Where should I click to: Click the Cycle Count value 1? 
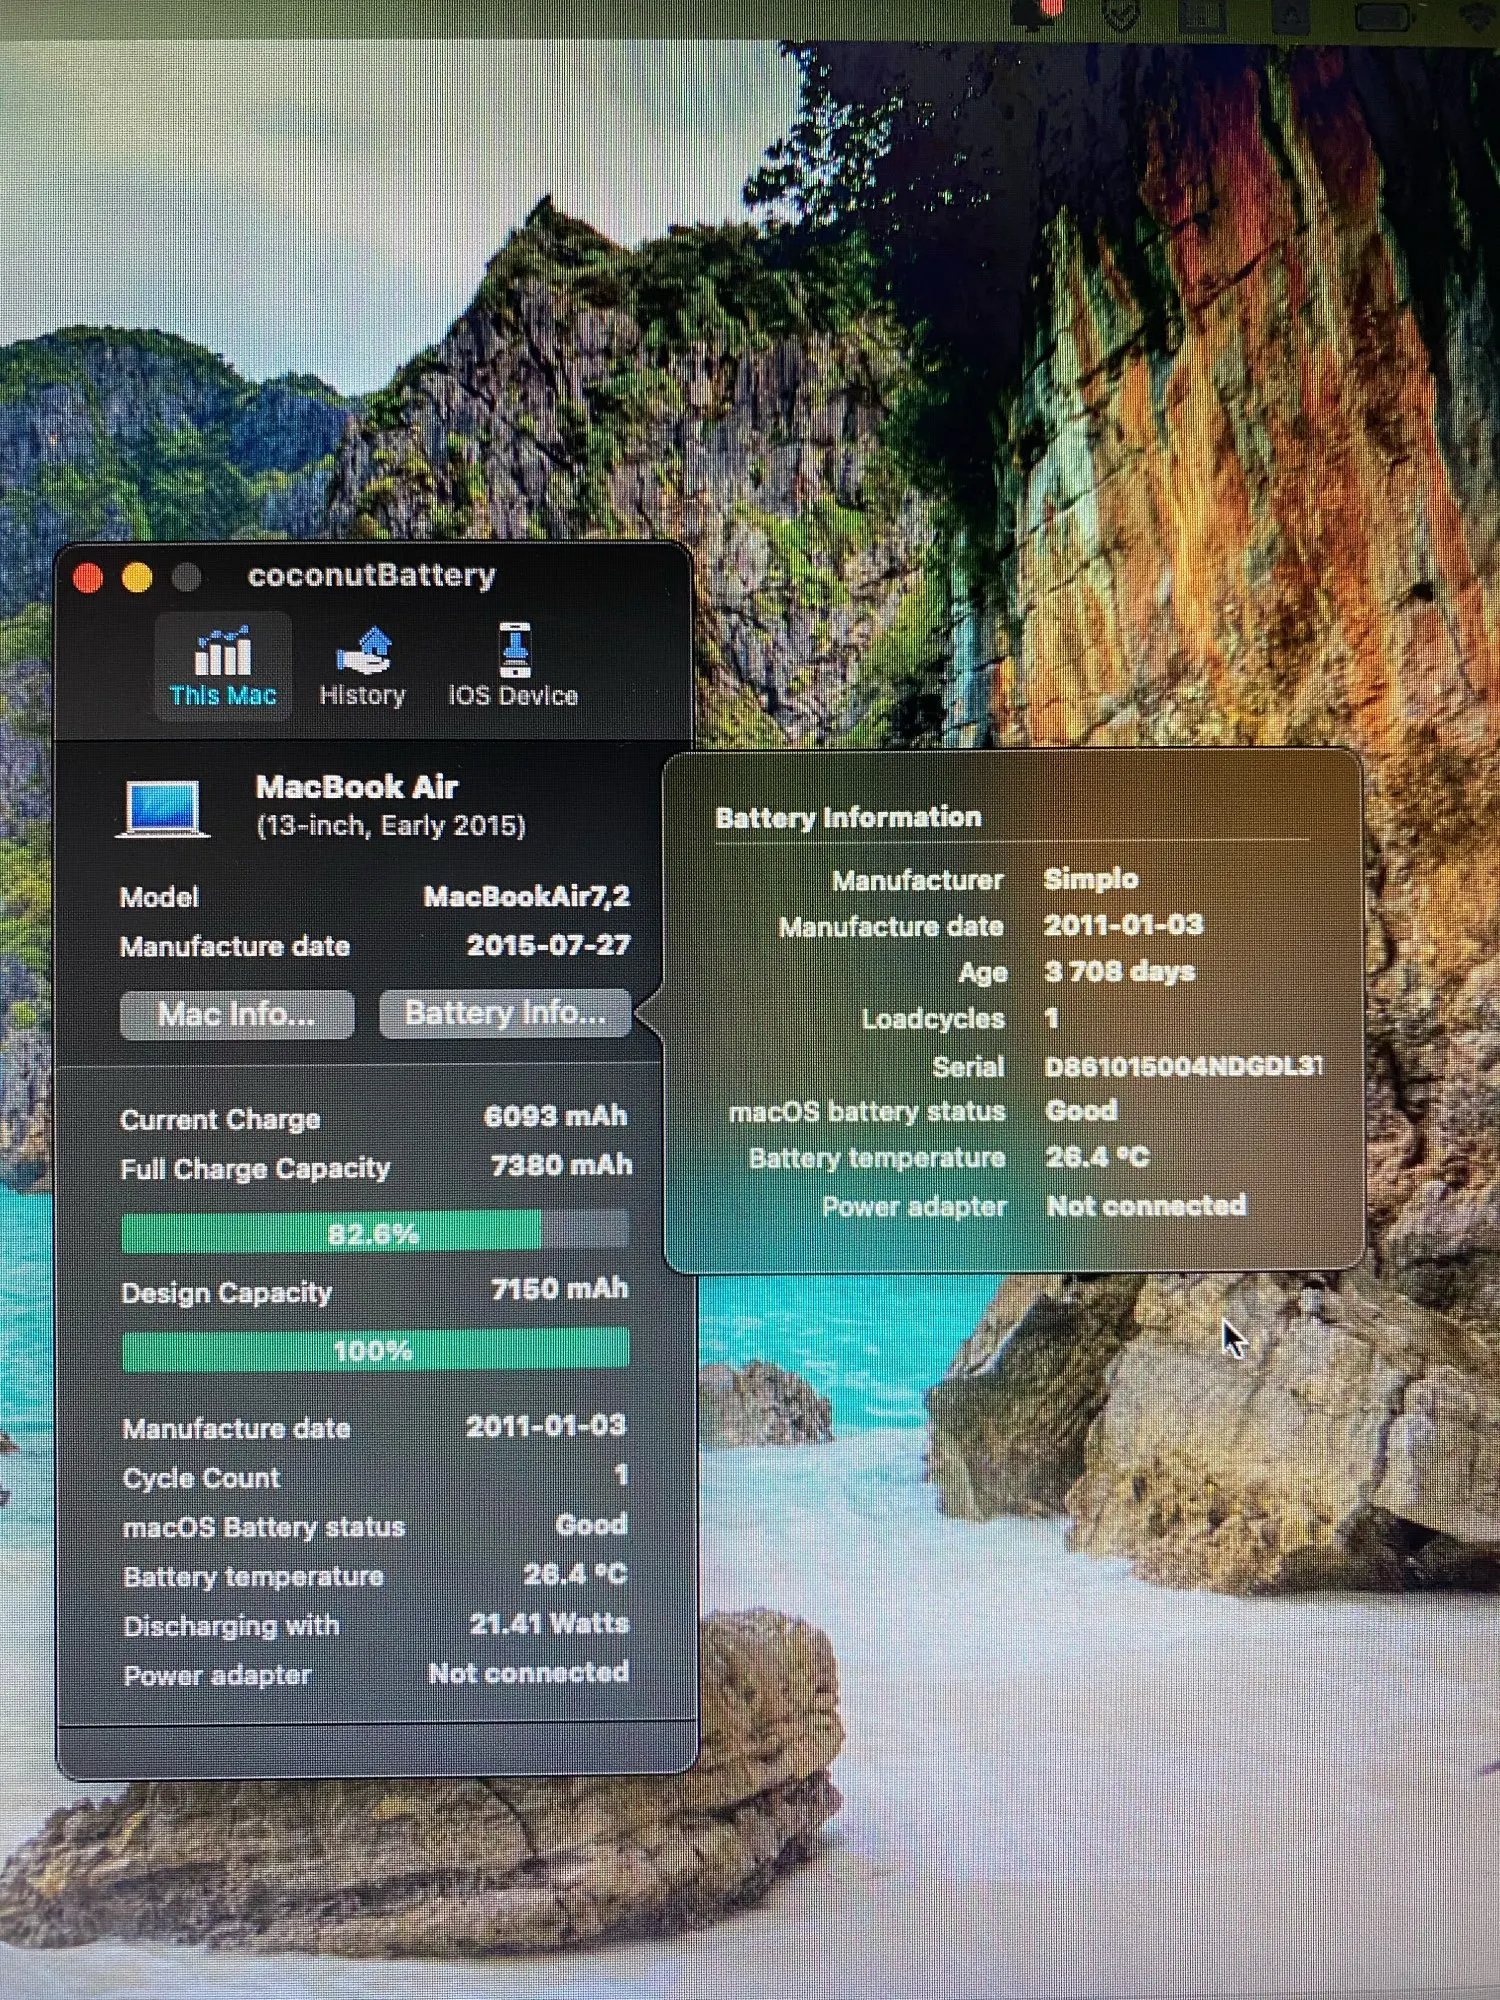[x=621, y=1475]
